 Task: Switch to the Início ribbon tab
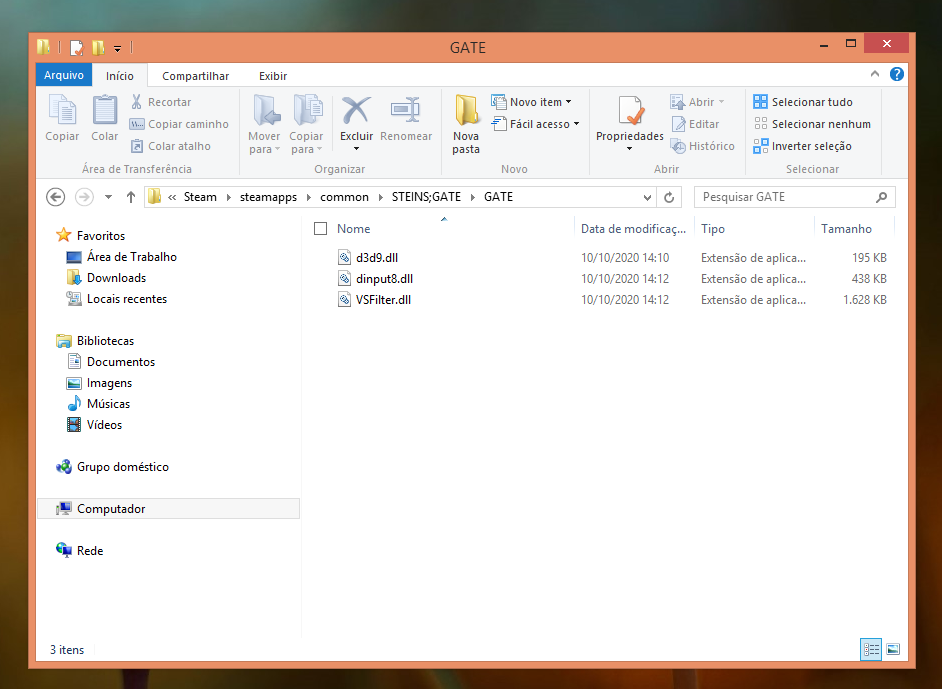pyautogui.click(x=120, y=76)
